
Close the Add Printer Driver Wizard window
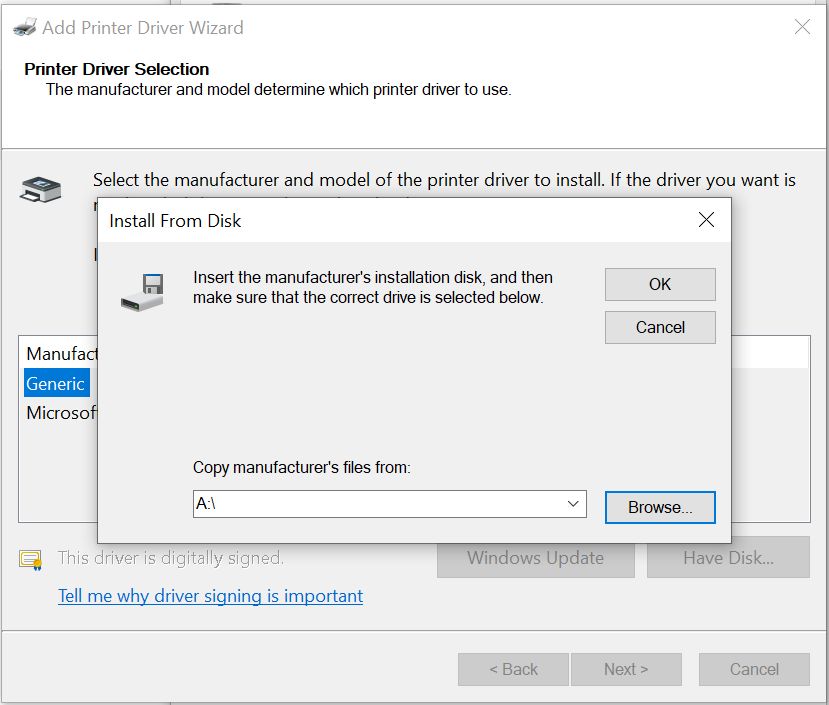tap(802, 27)
